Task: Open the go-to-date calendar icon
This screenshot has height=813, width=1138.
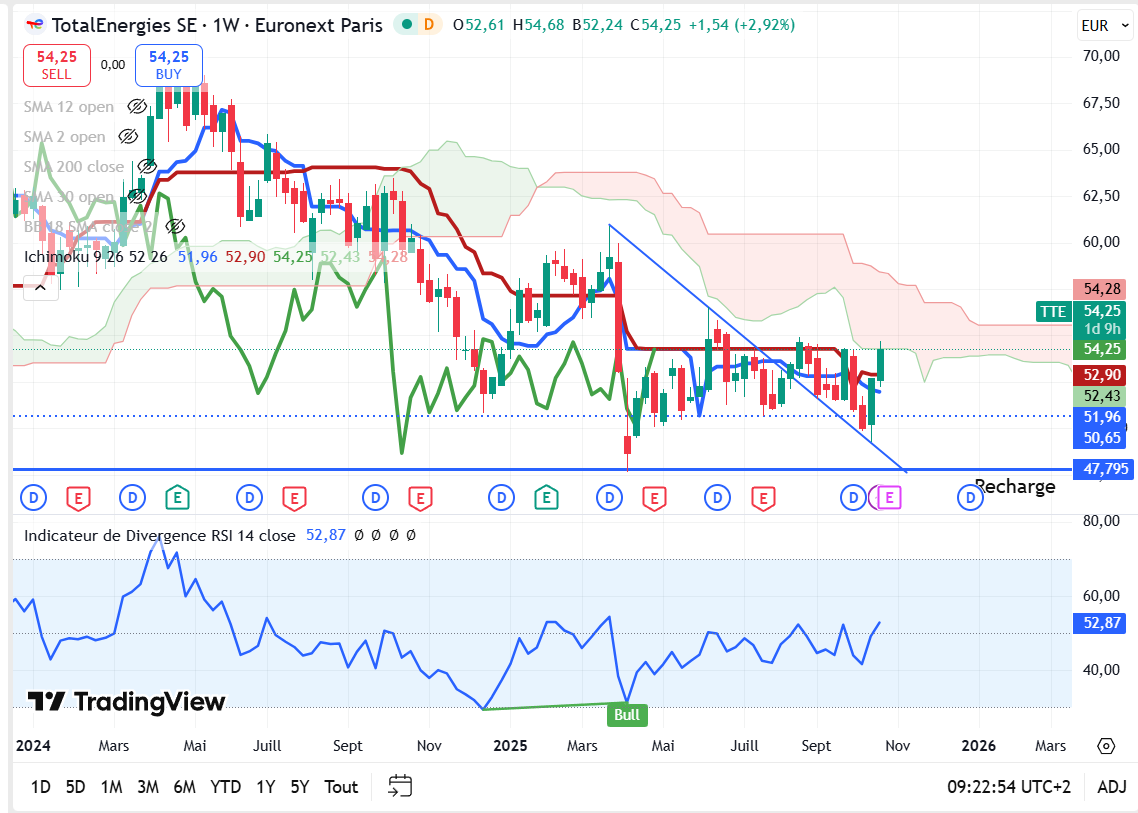Action: click(400, 786)
